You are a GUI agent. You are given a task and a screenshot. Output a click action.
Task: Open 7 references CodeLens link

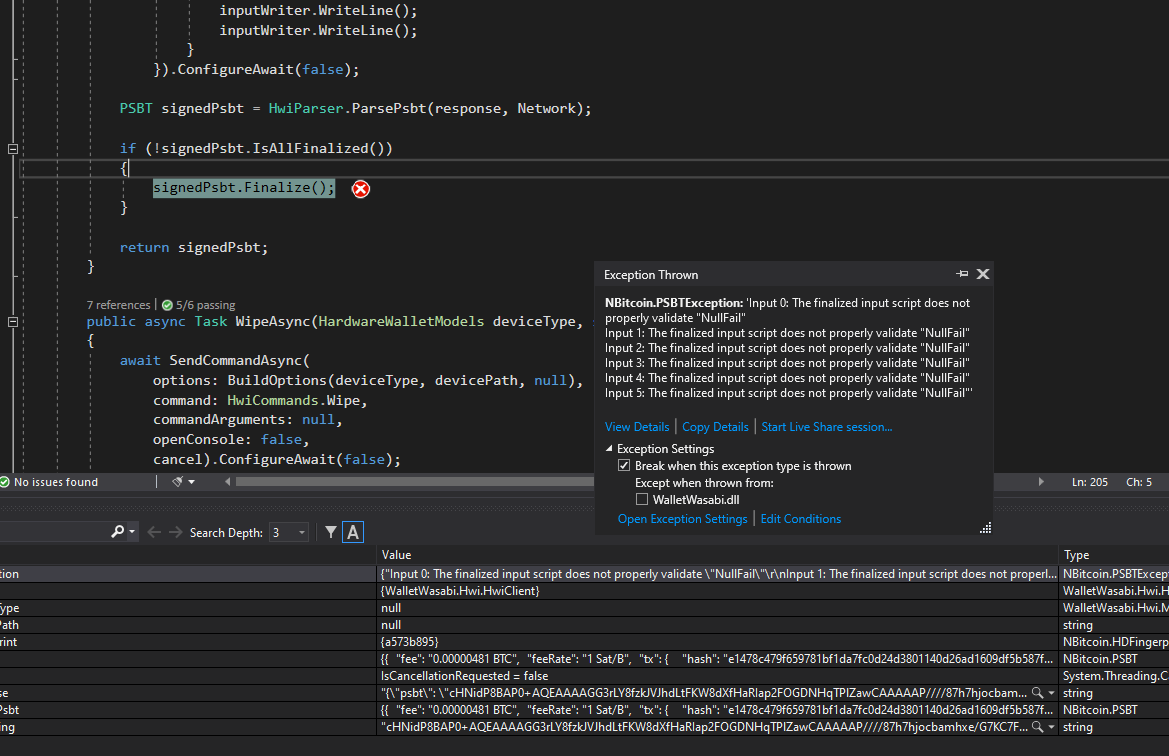pyautogui.click(x=119, y=304)
